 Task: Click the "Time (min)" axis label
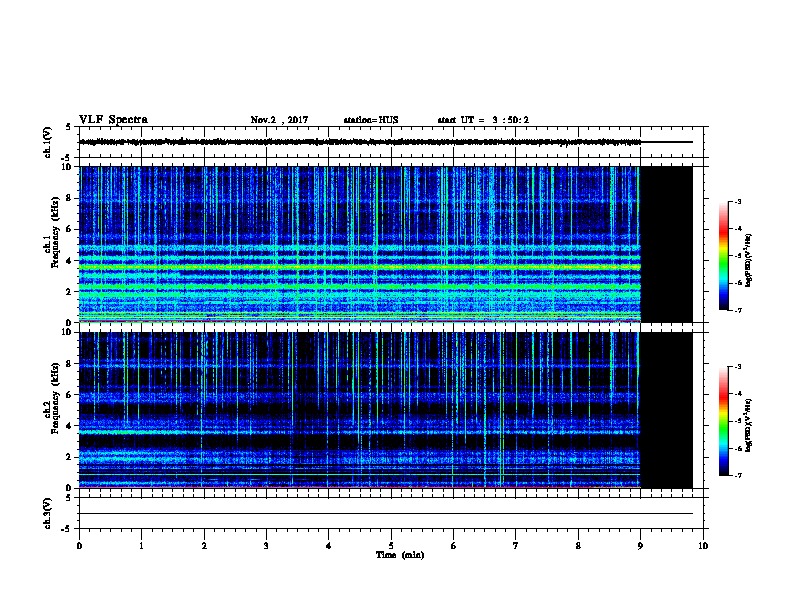pyautogui.click(x=400, y=555)
